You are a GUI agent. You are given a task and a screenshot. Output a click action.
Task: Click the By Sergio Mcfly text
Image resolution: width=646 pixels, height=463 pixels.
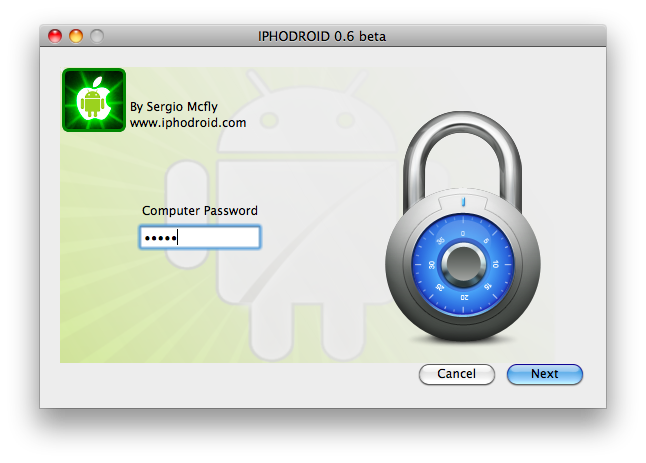(x=173, y=107)
